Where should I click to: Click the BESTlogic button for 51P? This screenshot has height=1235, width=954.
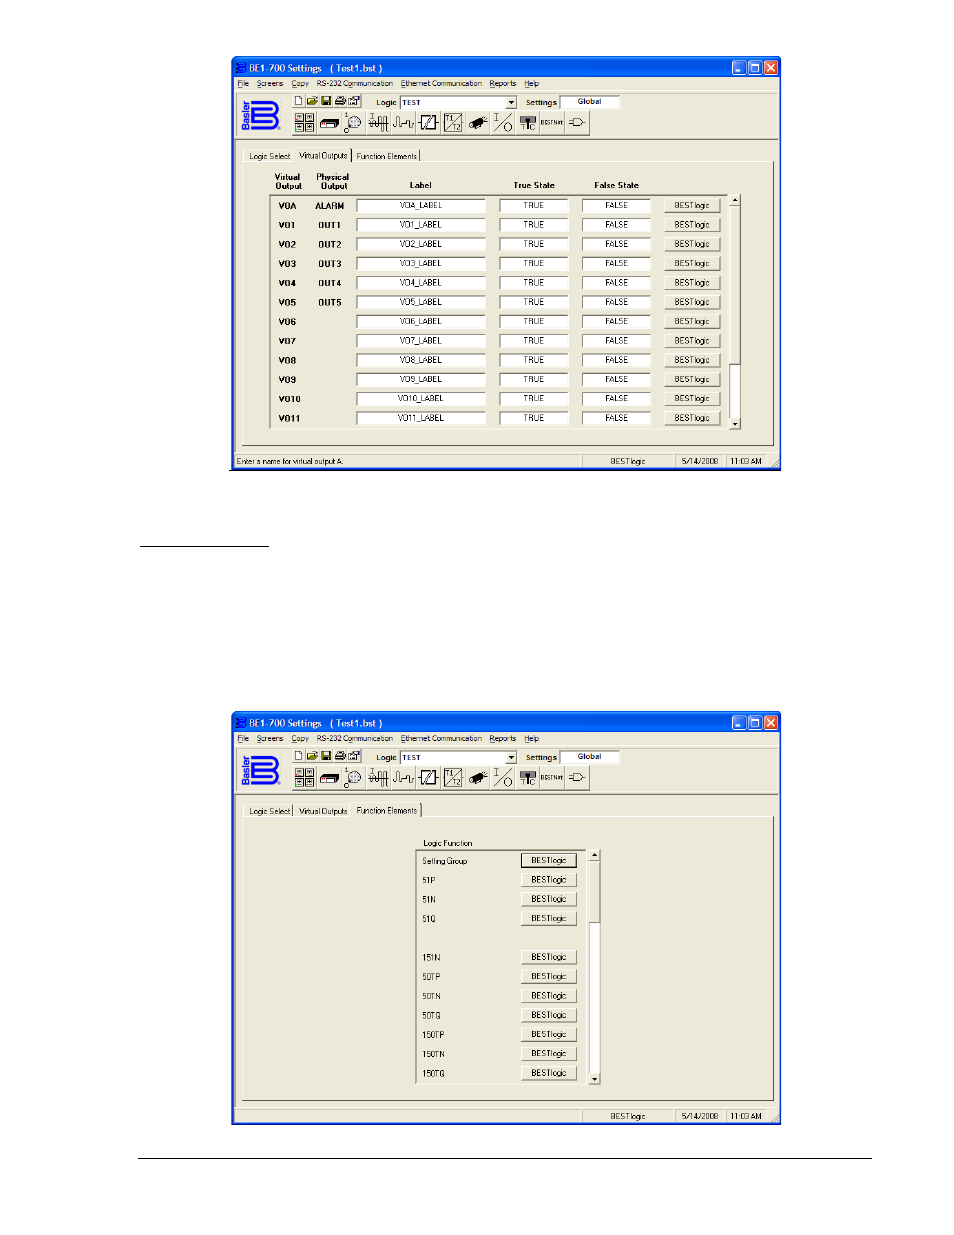point(549,880)
